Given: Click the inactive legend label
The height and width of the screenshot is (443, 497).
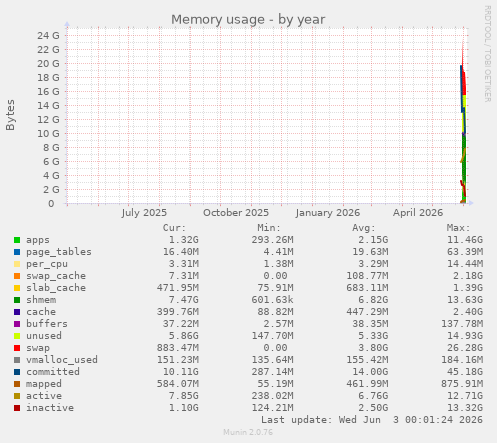Looking at the screenshot, I should tap(50, 408).
